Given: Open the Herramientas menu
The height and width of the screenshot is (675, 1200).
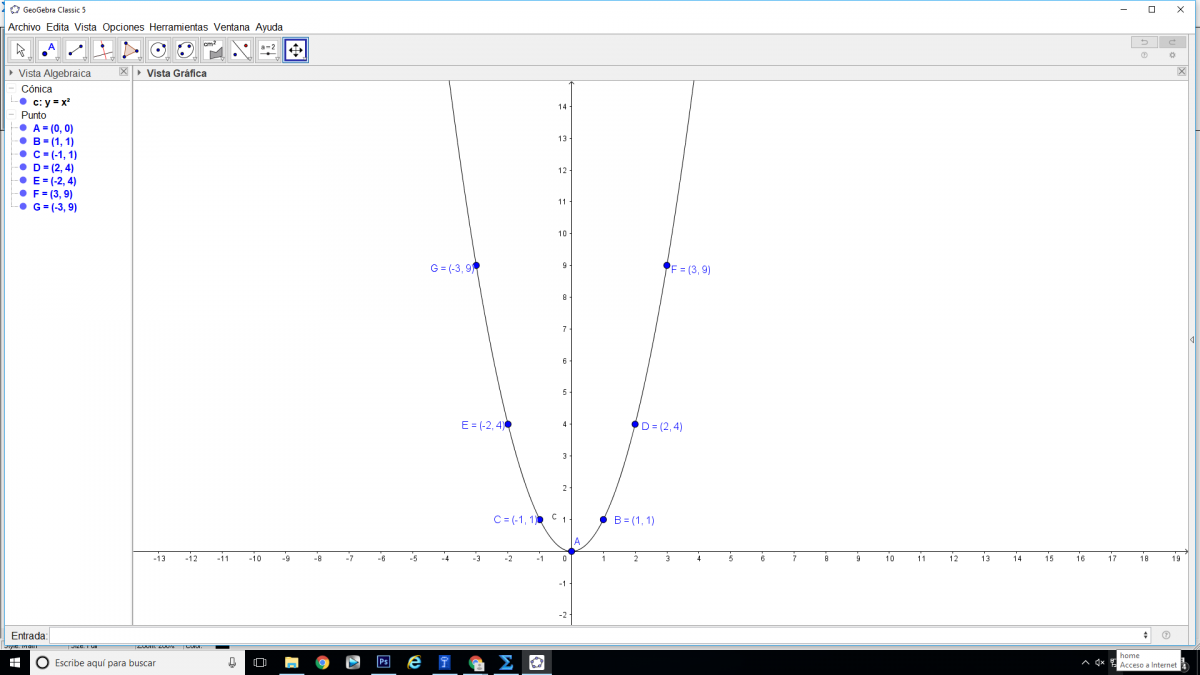Looking at the screenshot, I should click(x=179, y=27).
